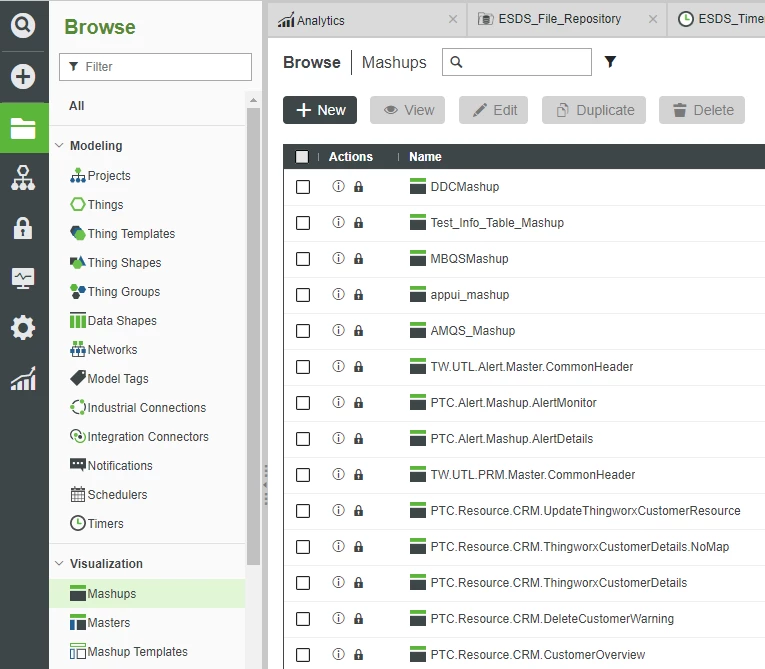The height and width of the screenshot is (669, 765).
Task: Click permissions lock for AMQS_Mashup
Action: pyautogui.click(x=359, y=331)
